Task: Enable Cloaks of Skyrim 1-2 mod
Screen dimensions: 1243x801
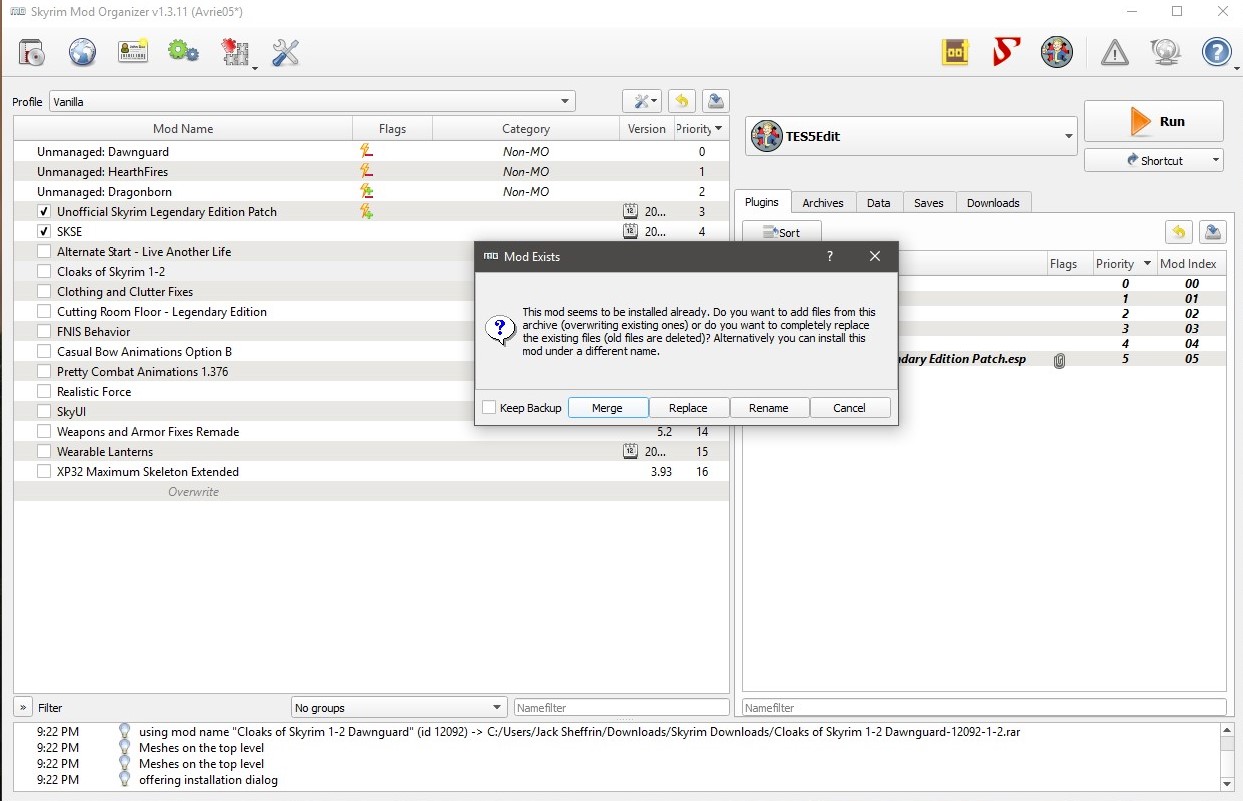Action: point(44,272)
